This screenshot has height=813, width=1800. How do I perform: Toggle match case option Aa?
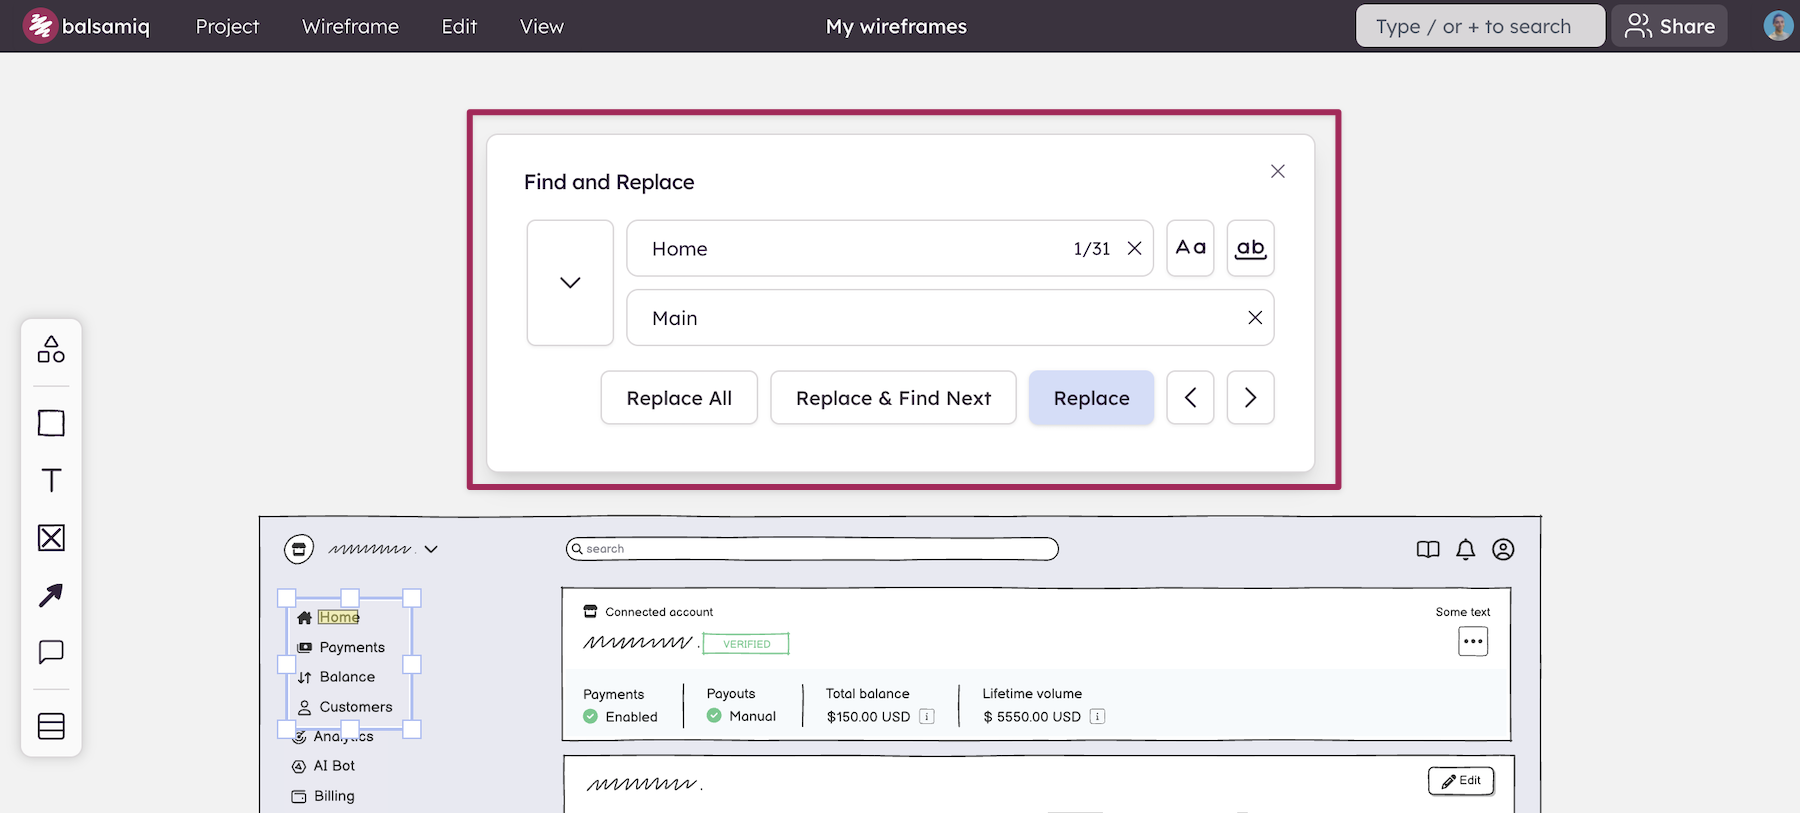point(1190,248)
